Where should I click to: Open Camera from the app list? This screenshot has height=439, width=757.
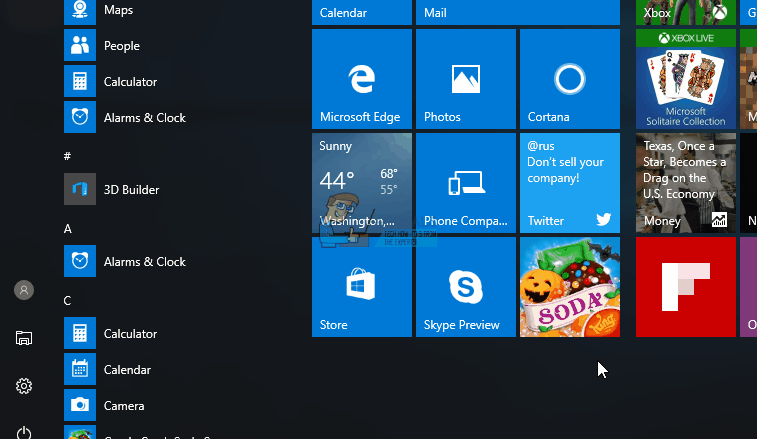pos(124,406)
